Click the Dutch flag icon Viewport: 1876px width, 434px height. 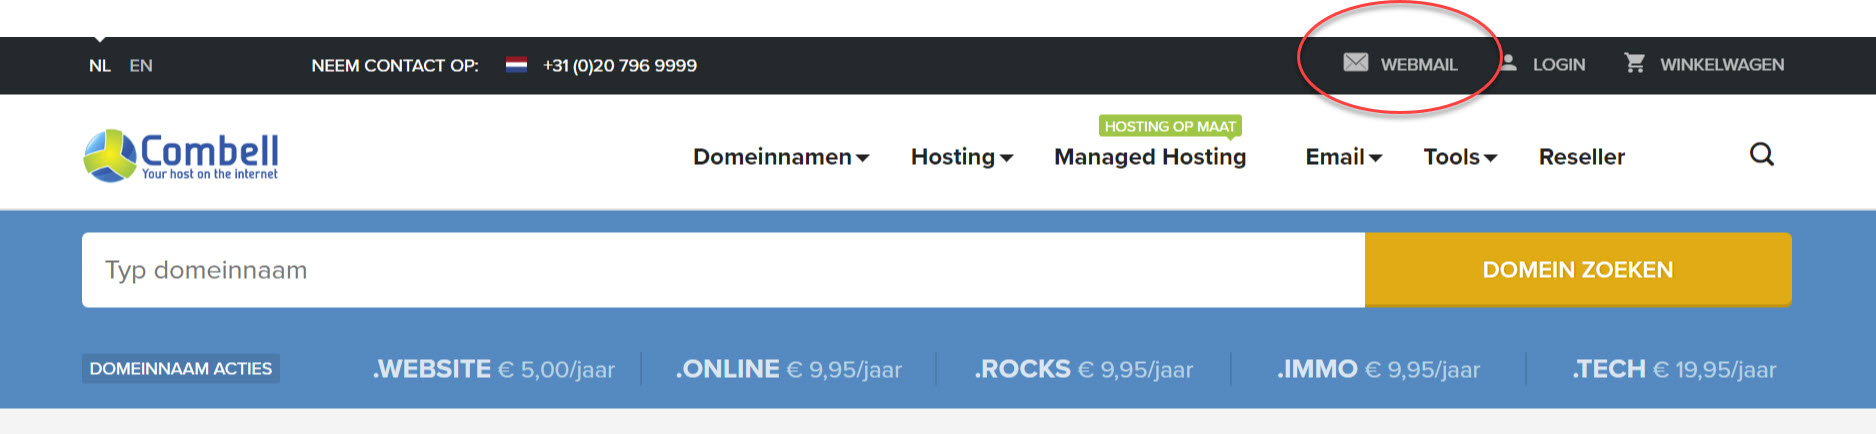tap(516, 65)
